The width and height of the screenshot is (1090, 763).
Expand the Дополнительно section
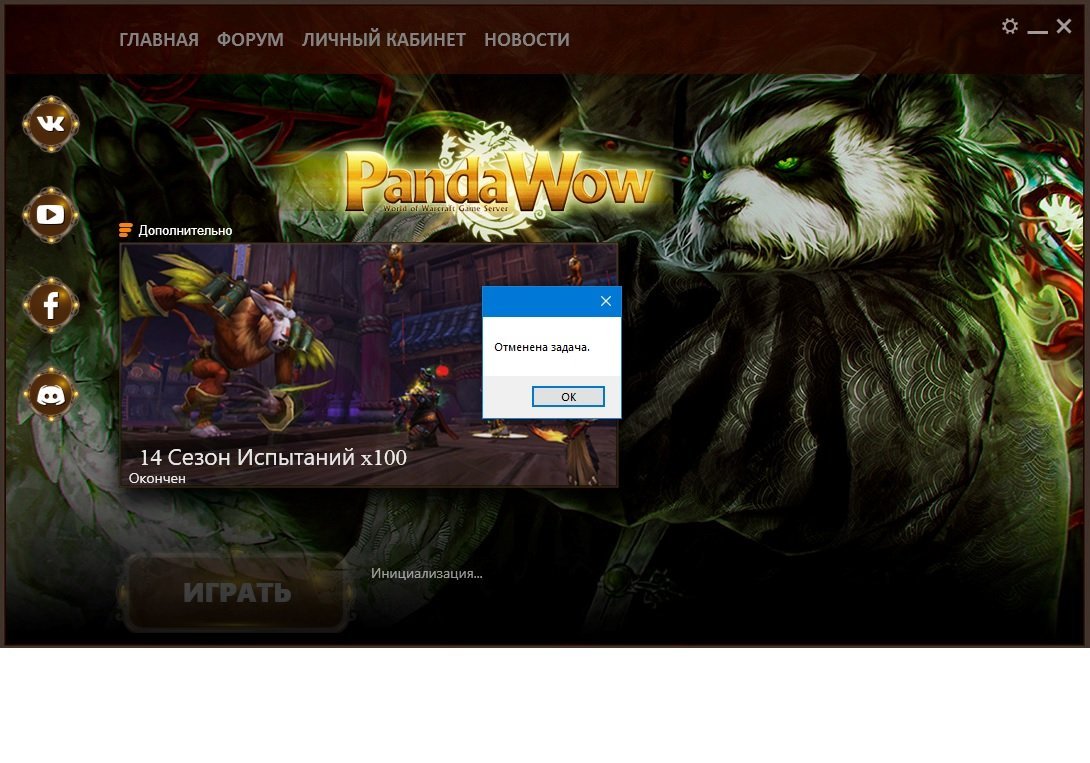coord(176,231)
